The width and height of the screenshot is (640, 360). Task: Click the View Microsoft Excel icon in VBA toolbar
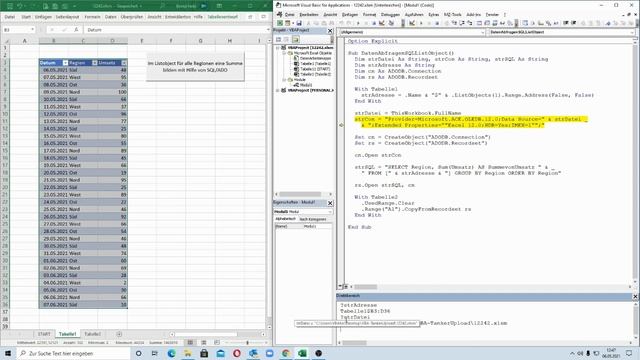pyautogui.click(x=280, y=23)
